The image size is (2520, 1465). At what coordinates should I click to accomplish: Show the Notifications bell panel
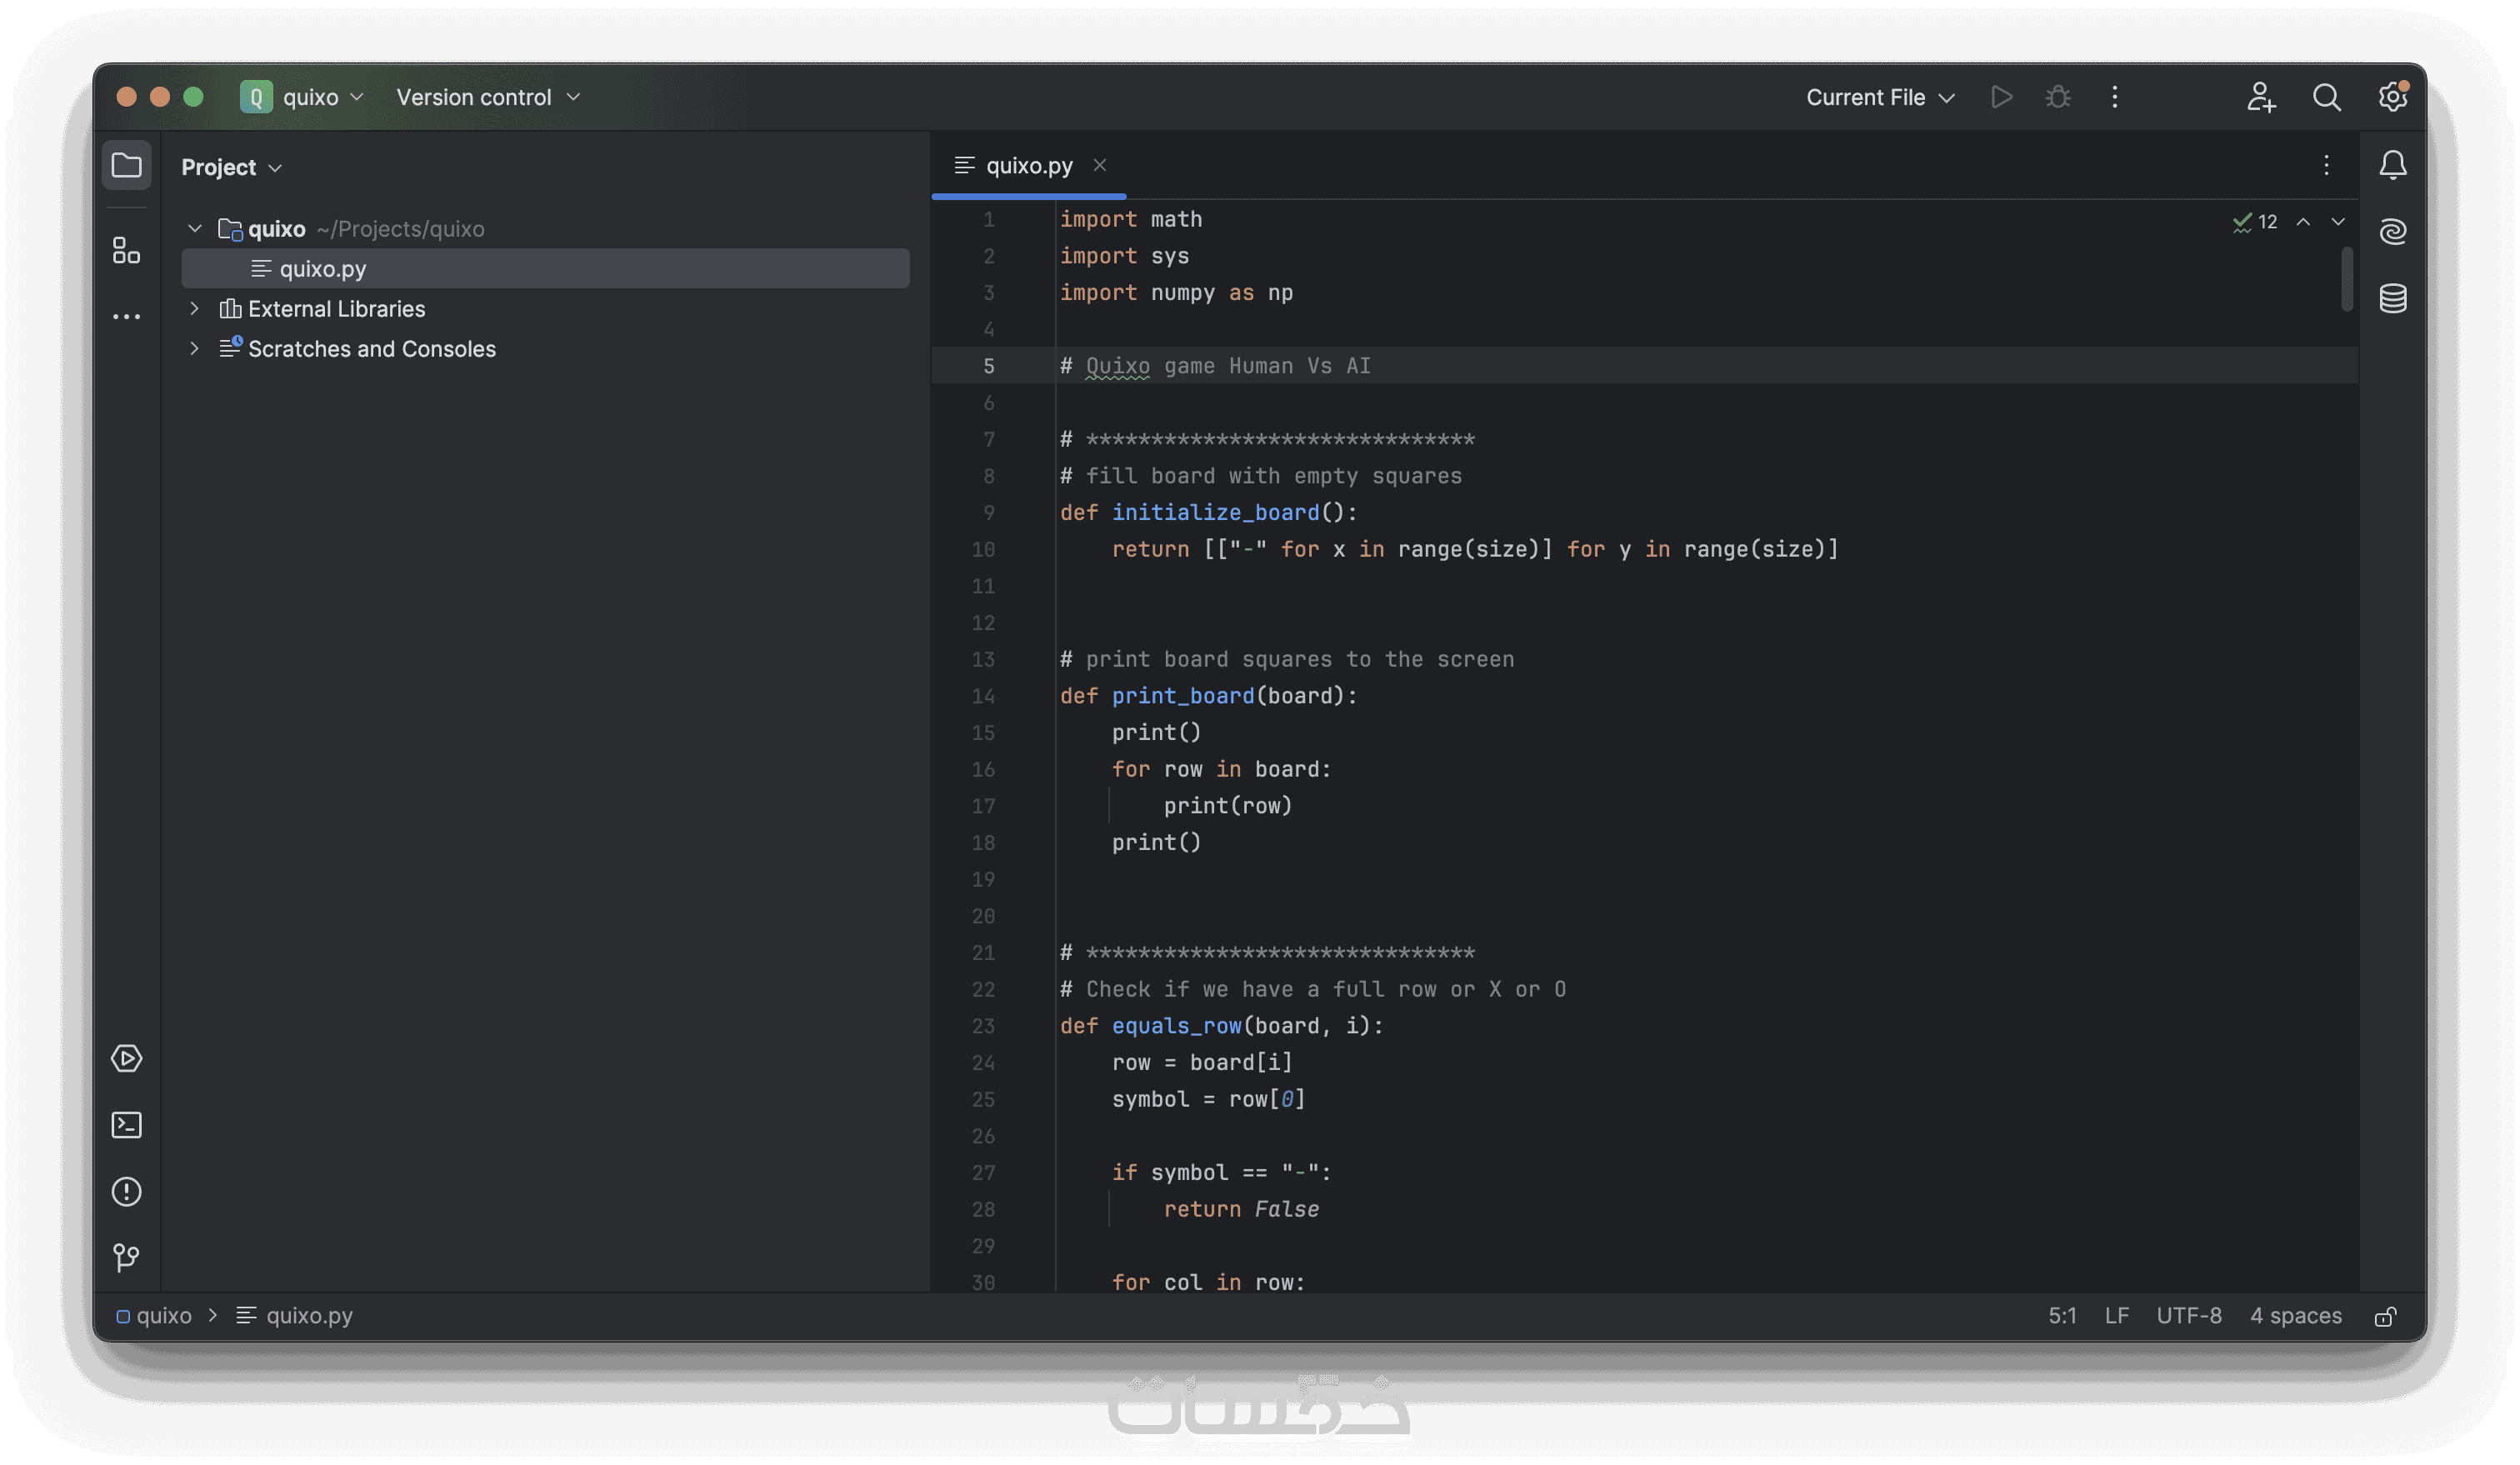[x=2392, y=165]
